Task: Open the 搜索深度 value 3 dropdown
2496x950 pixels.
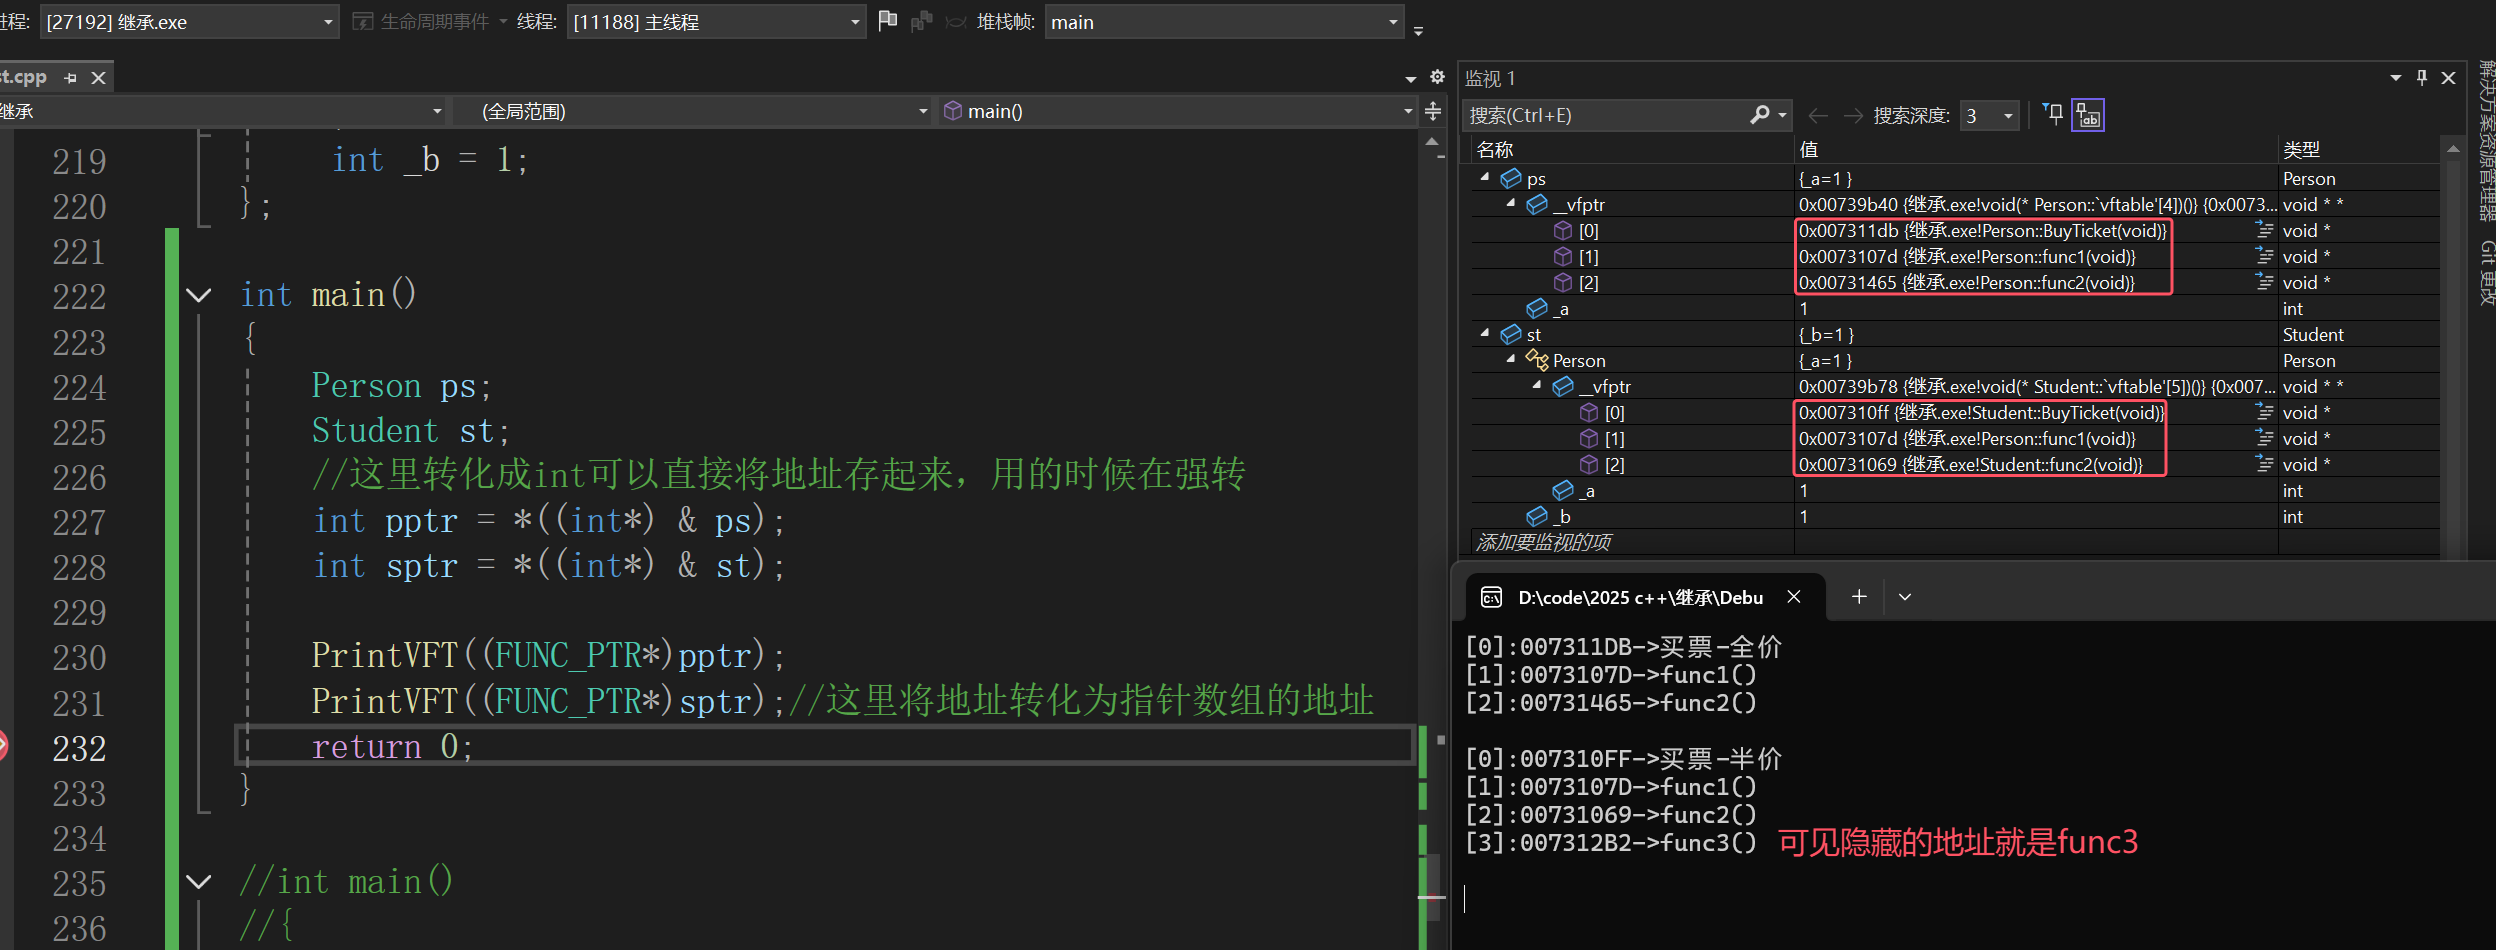Action: click(2008, 116)
